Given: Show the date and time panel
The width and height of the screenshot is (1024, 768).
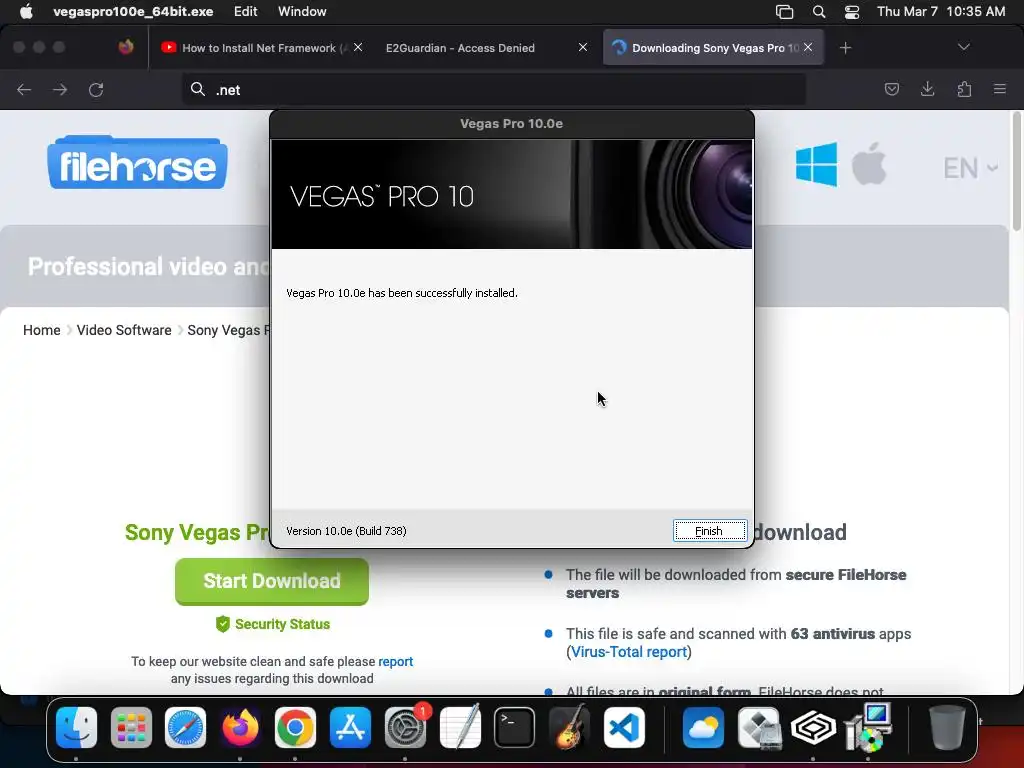Looking at the screenshot, I should pyautogui.click(x=941, y=12).
